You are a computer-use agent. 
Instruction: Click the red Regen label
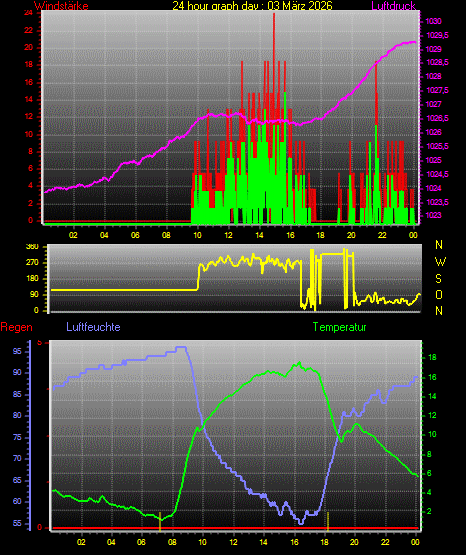[x=16, y=327]
